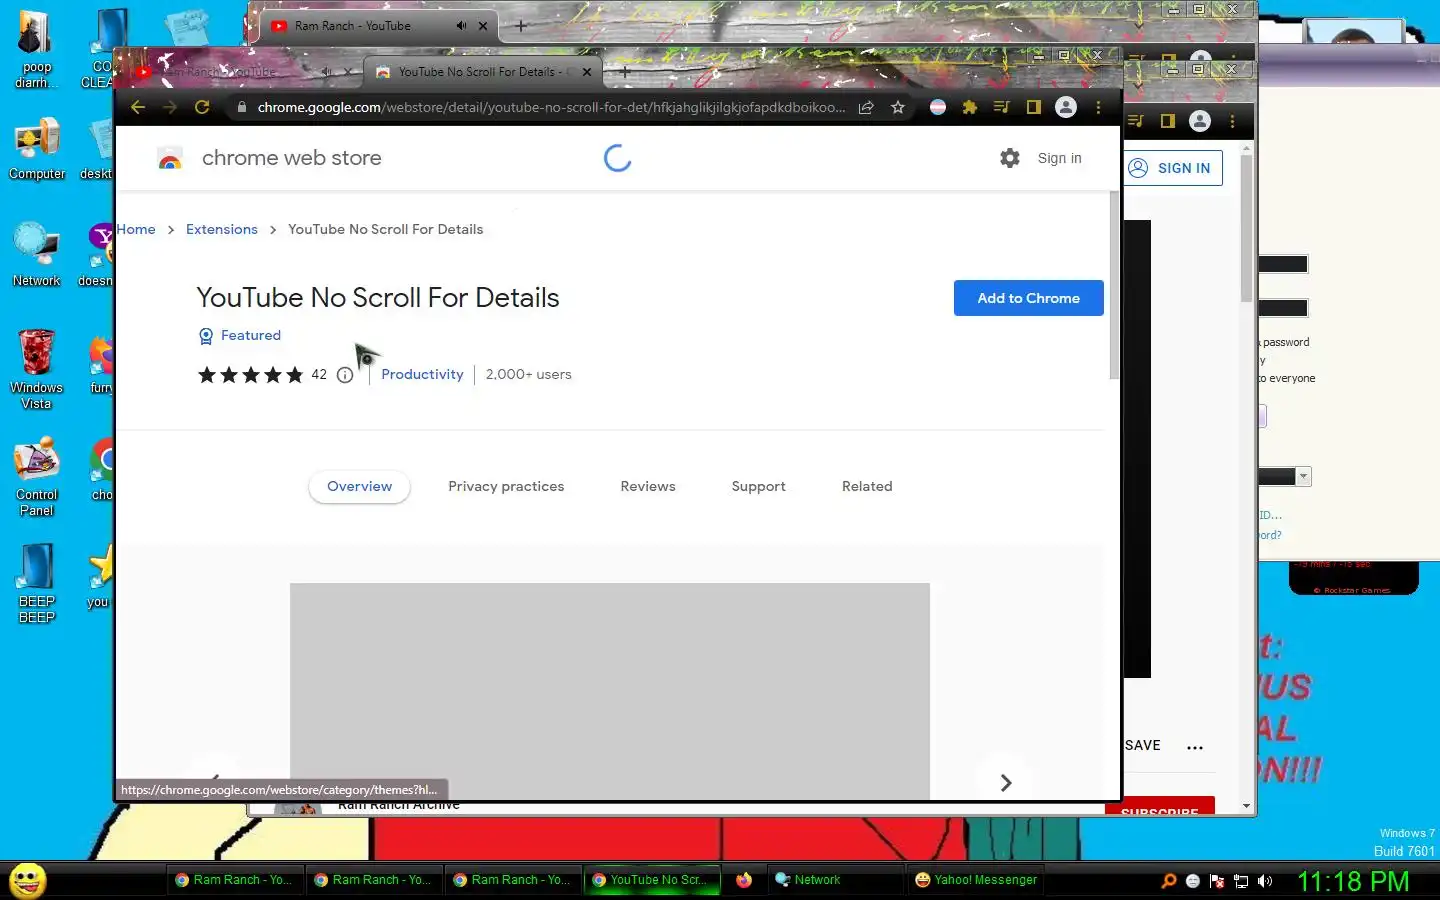This screenshot has width=1440, height=900.
Task: Open the Related tab
Action: [x=867, y=487]
